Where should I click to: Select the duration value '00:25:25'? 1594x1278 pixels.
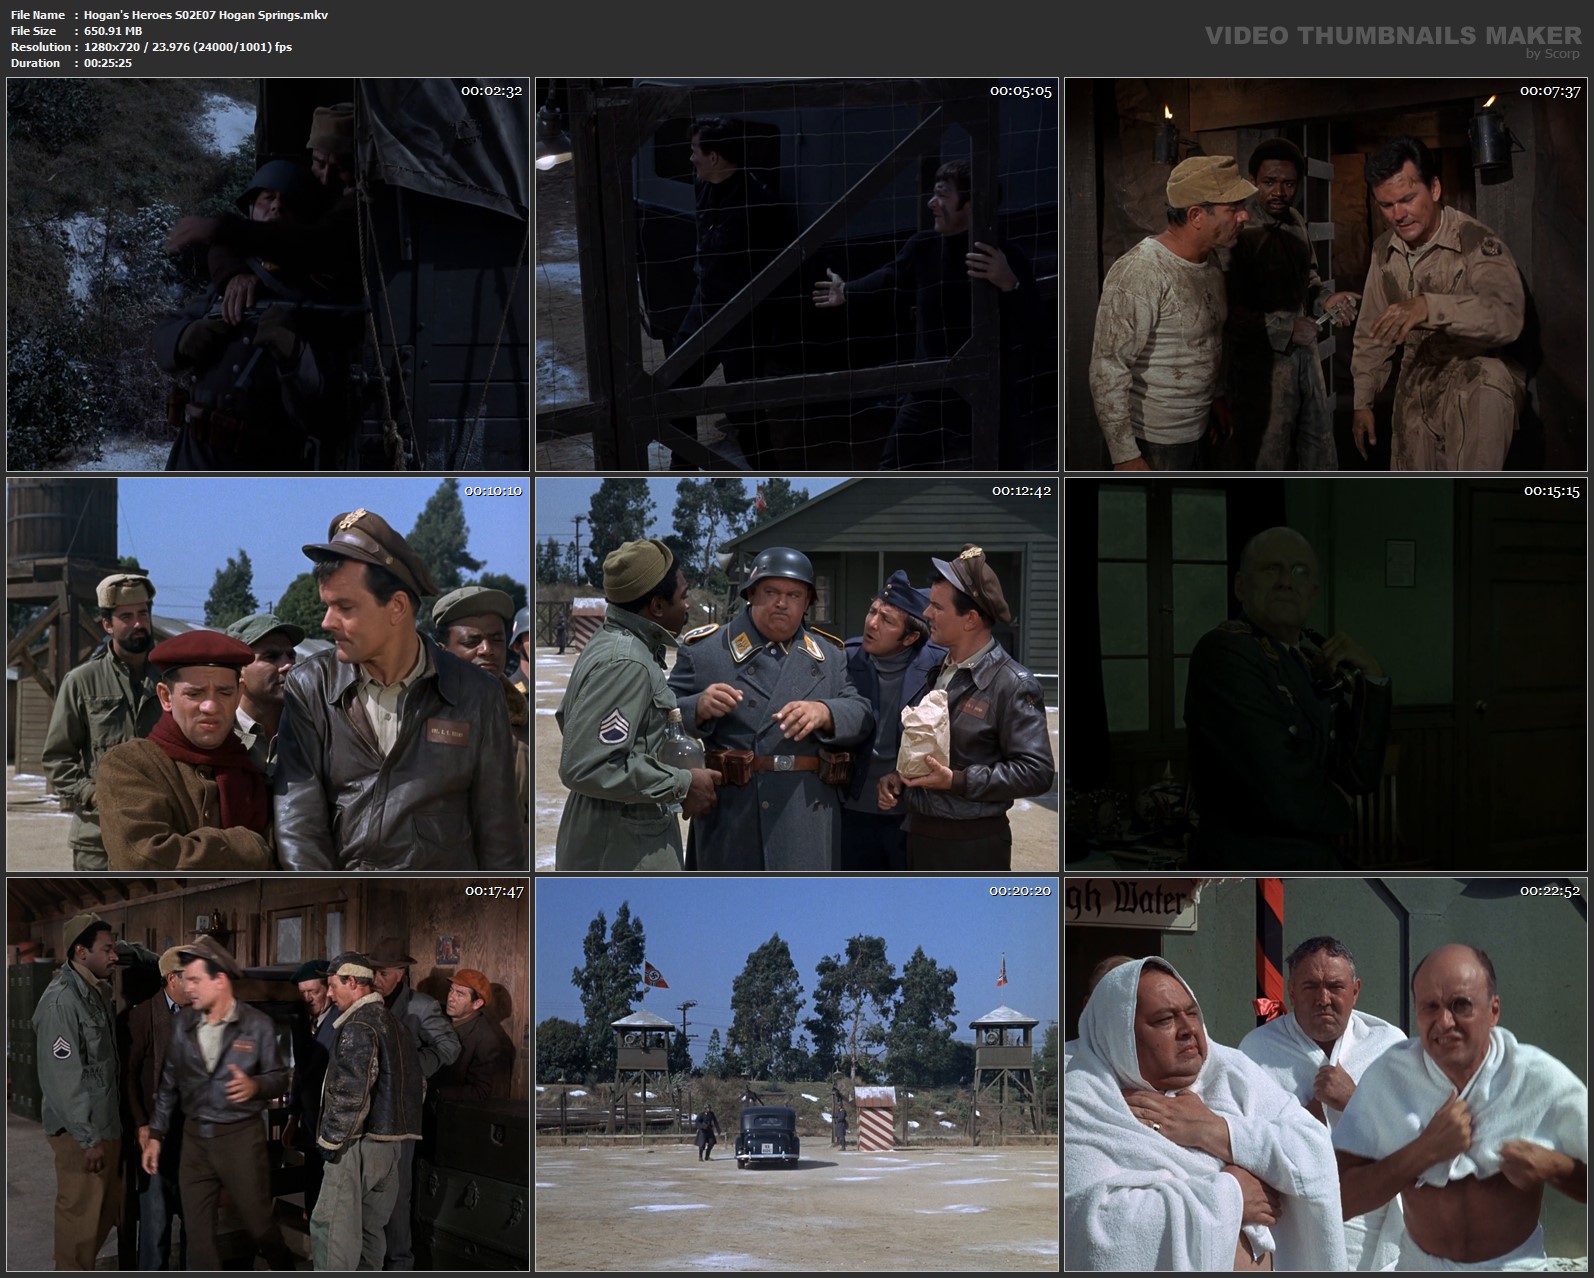(x=108, y=63)
